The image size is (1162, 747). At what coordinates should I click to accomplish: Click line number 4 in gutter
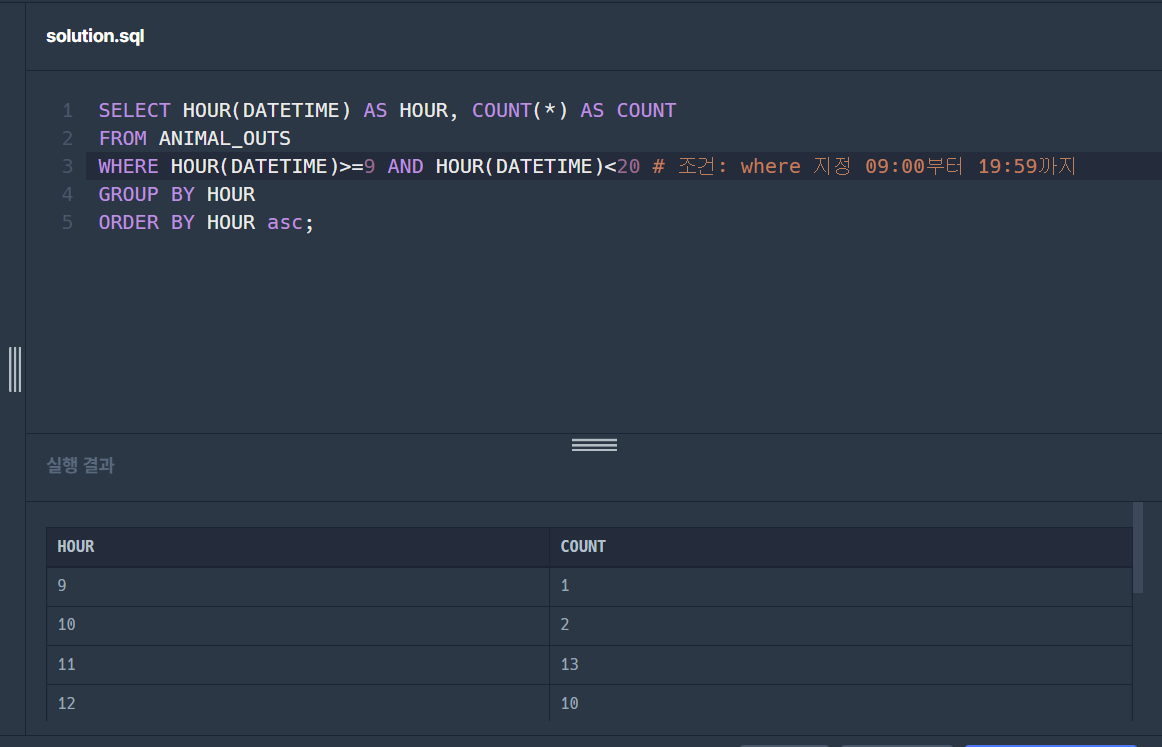(x=67, y=194)
